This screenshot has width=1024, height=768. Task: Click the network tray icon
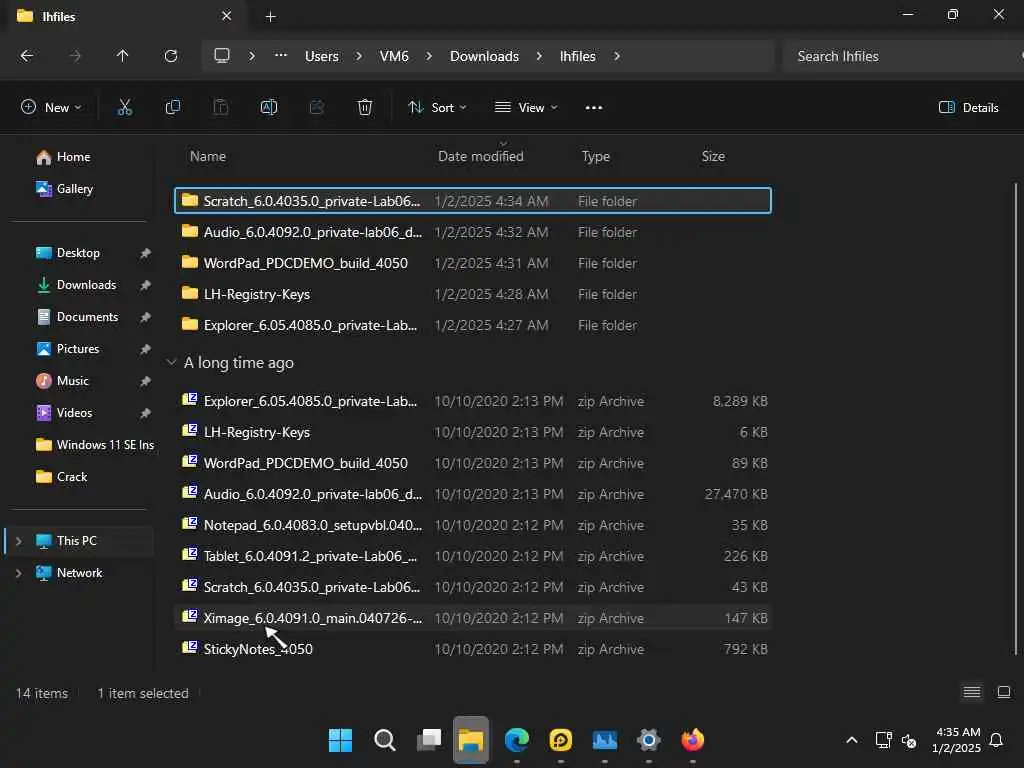click(883, 740)
